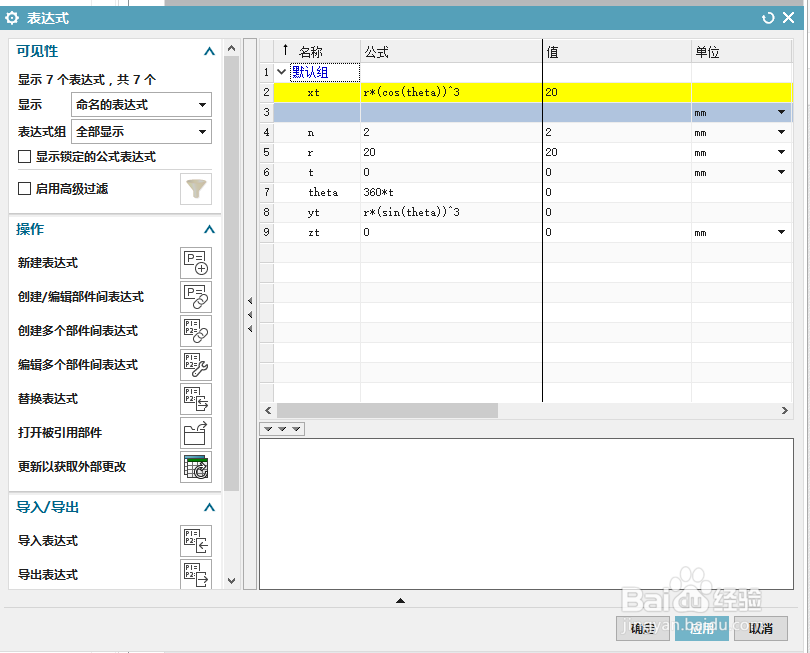Open the 表达式组 dropdown (全部显示)
The width and height of the screenshot is (810, 653).
click(141, 132)
